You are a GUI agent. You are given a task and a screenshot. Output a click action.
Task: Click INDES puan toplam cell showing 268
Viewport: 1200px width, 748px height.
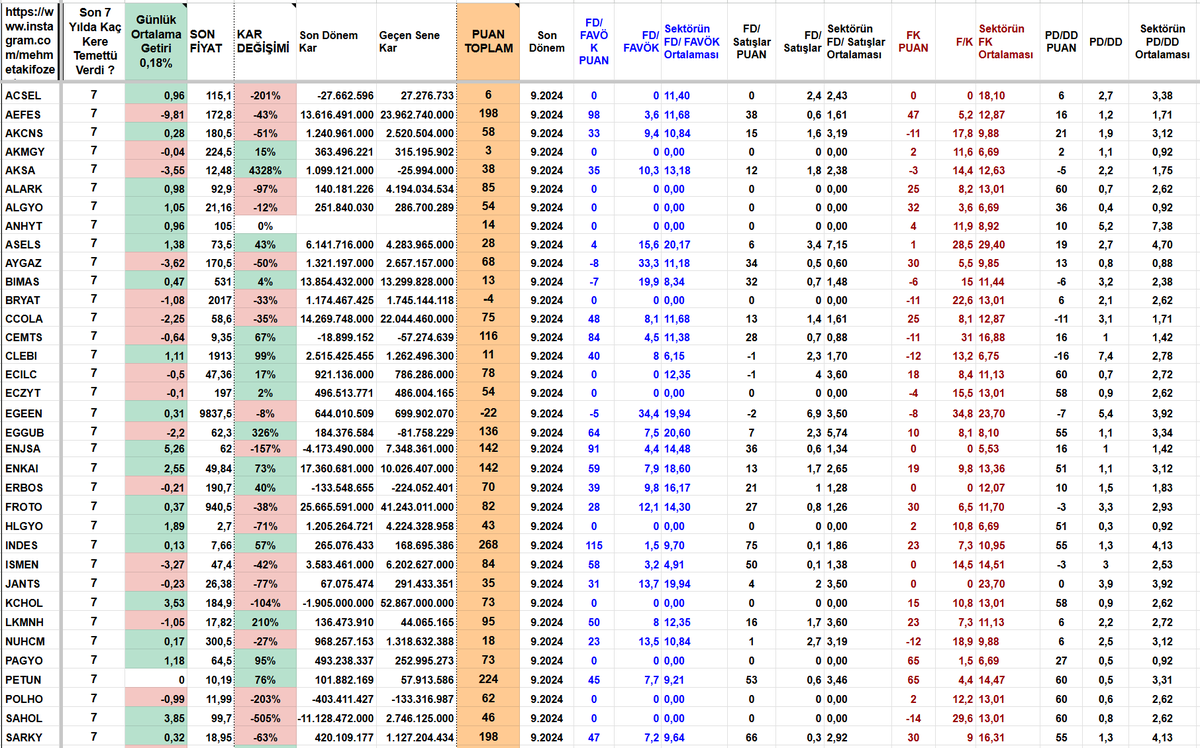(488, 545)
